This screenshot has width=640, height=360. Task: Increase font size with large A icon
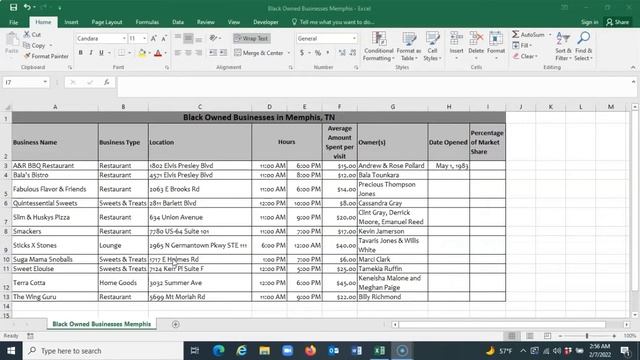click(x=153, y=38)
